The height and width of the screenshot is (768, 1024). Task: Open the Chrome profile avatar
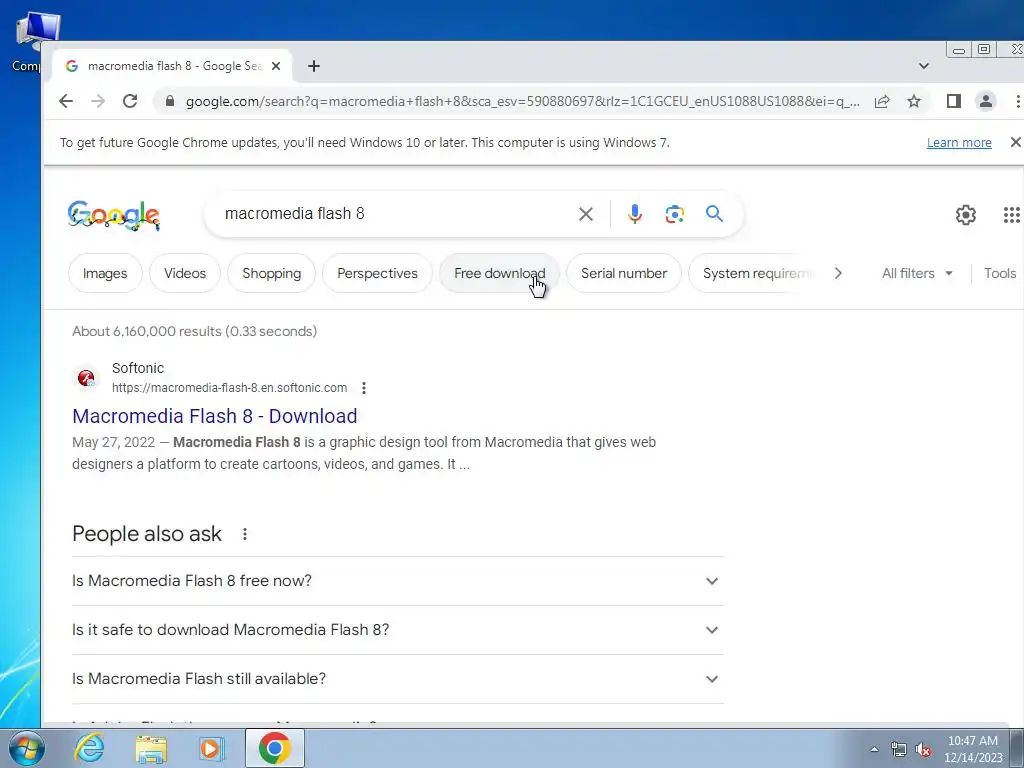pos(985,101)
